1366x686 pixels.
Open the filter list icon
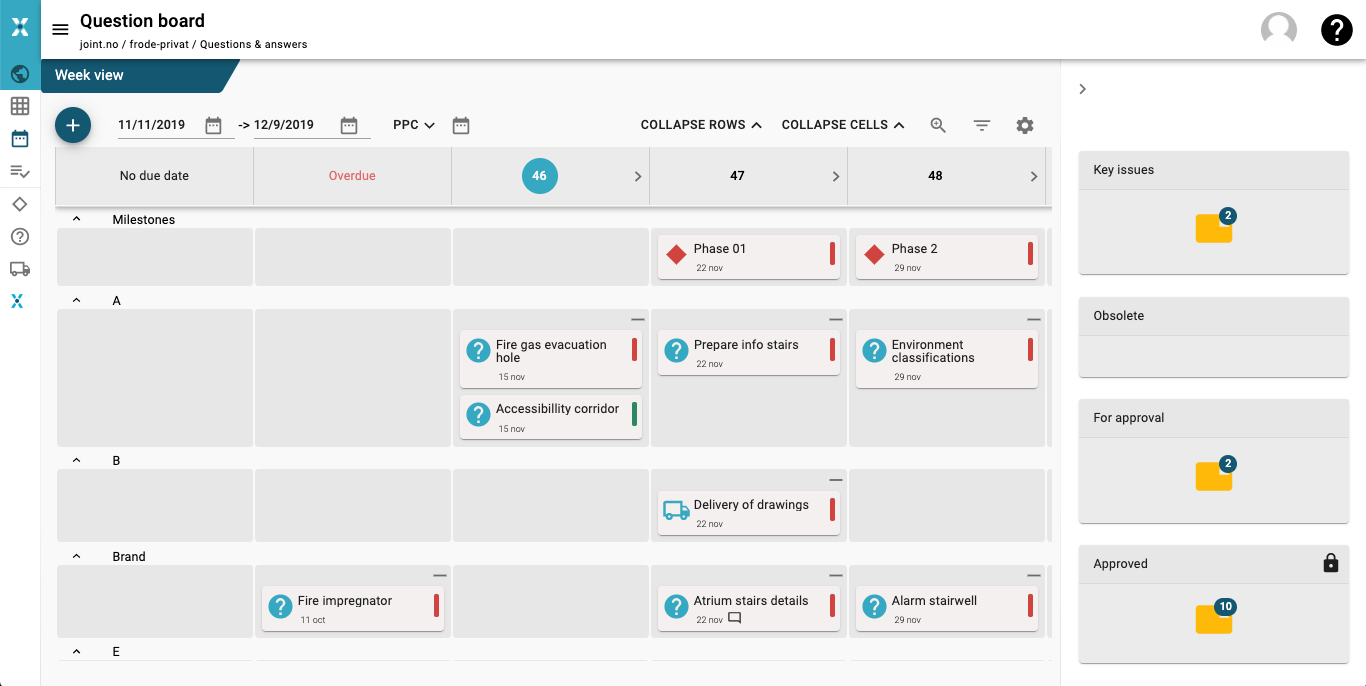982,125
